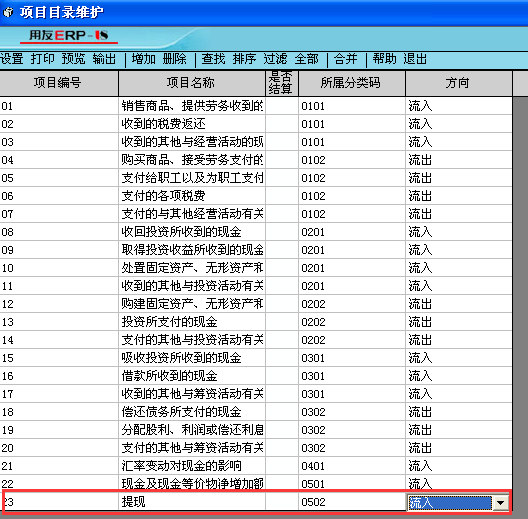The width and height of the screenshot is (528, 519).
Task: Click the 合并 toolbar command
Action: point(345,59)
